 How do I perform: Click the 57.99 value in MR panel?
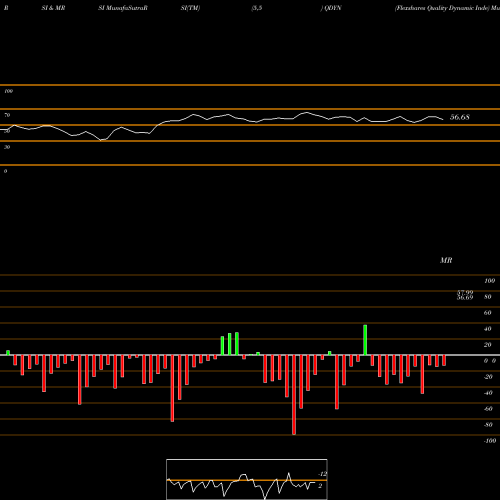click(465, 292)
